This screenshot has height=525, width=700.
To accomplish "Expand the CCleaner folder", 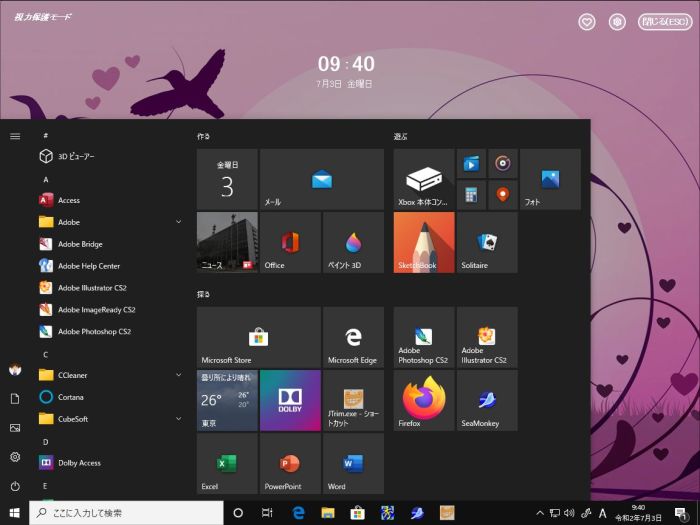I will pyautogui.click(x=179, y=375).
